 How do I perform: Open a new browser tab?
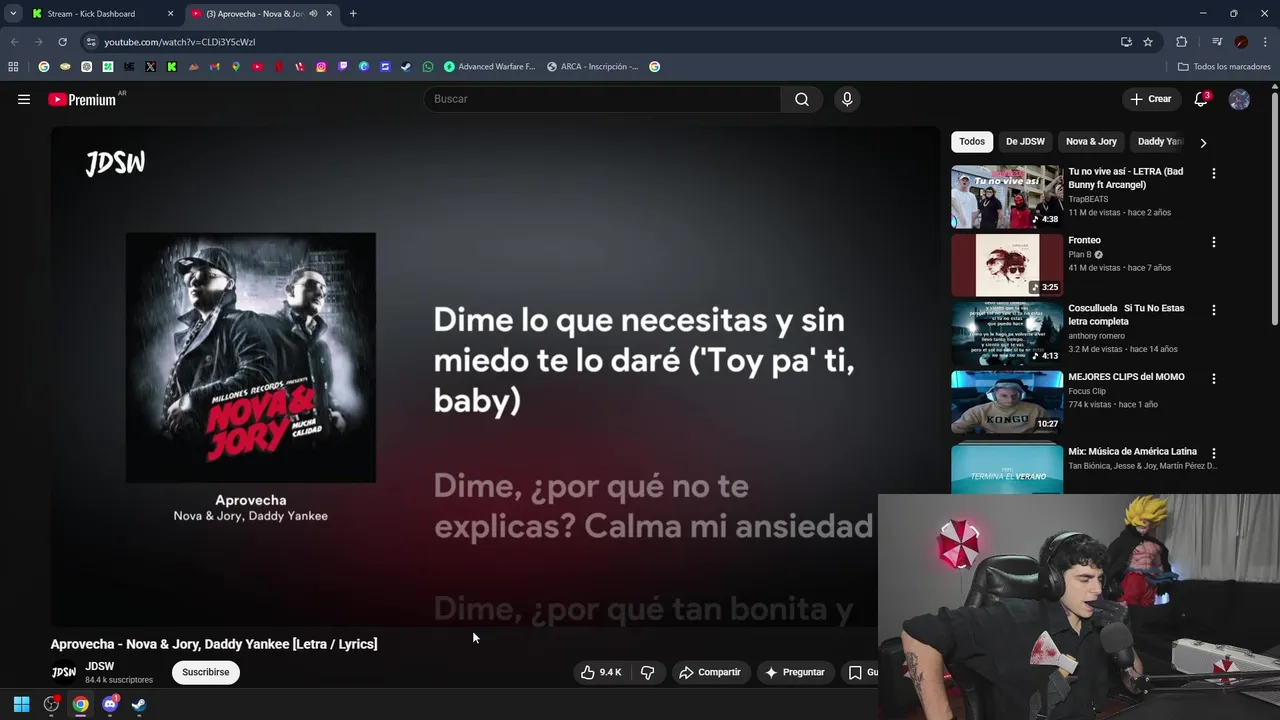pos(353,14)
